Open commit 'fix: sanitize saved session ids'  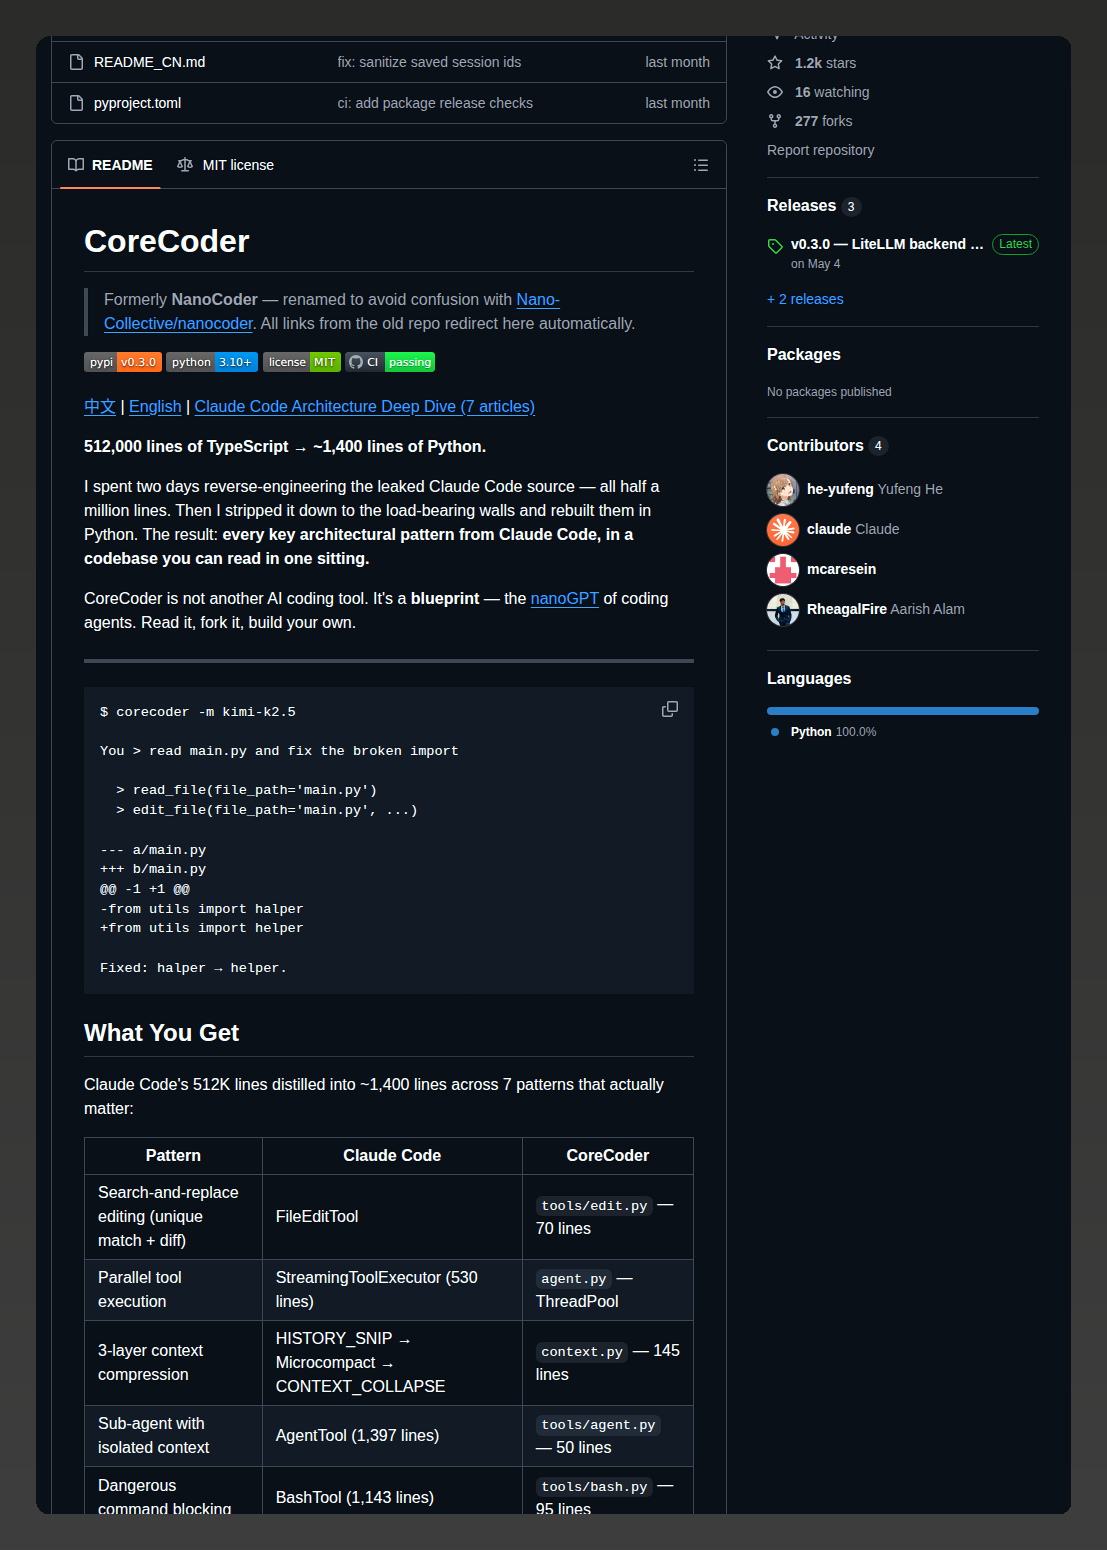pos(429,62)
